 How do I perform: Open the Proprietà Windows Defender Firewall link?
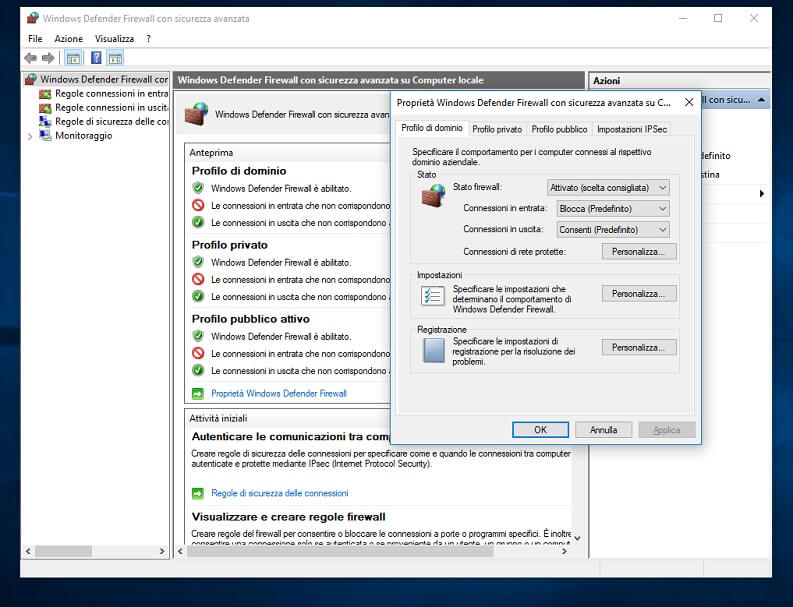pyautogui.click(x=279, y=394)
